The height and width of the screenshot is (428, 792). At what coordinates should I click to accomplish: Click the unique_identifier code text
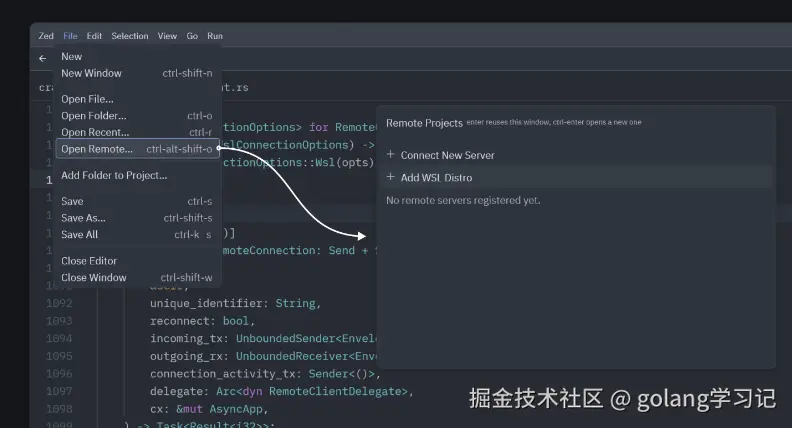pyautogui.click(x=235, y=303)
